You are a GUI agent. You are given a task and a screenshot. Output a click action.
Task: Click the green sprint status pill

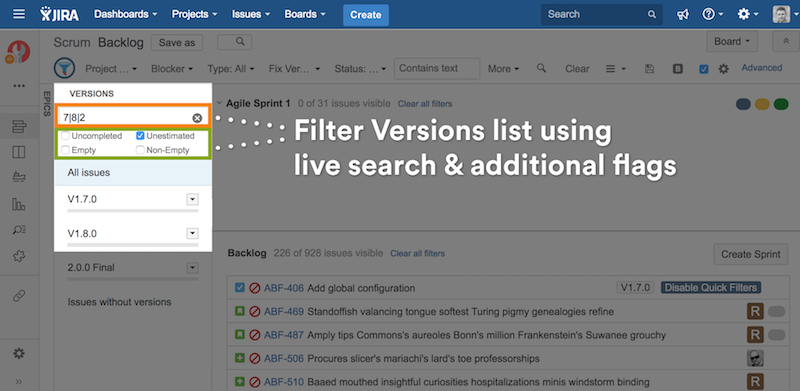point(781,104)
